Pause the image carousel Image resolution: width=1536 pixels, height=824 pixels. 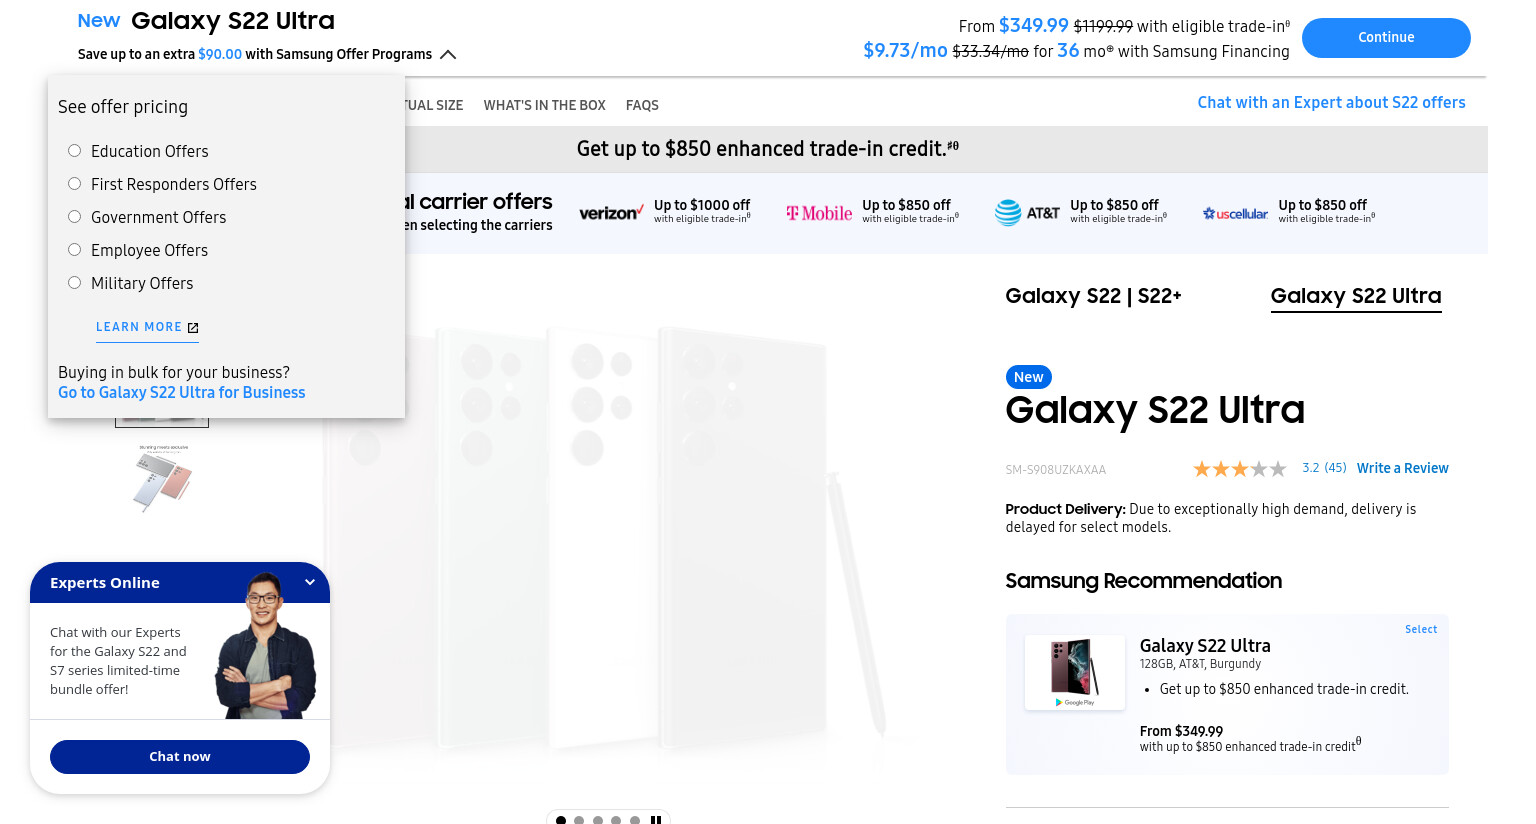click(656, 820)
